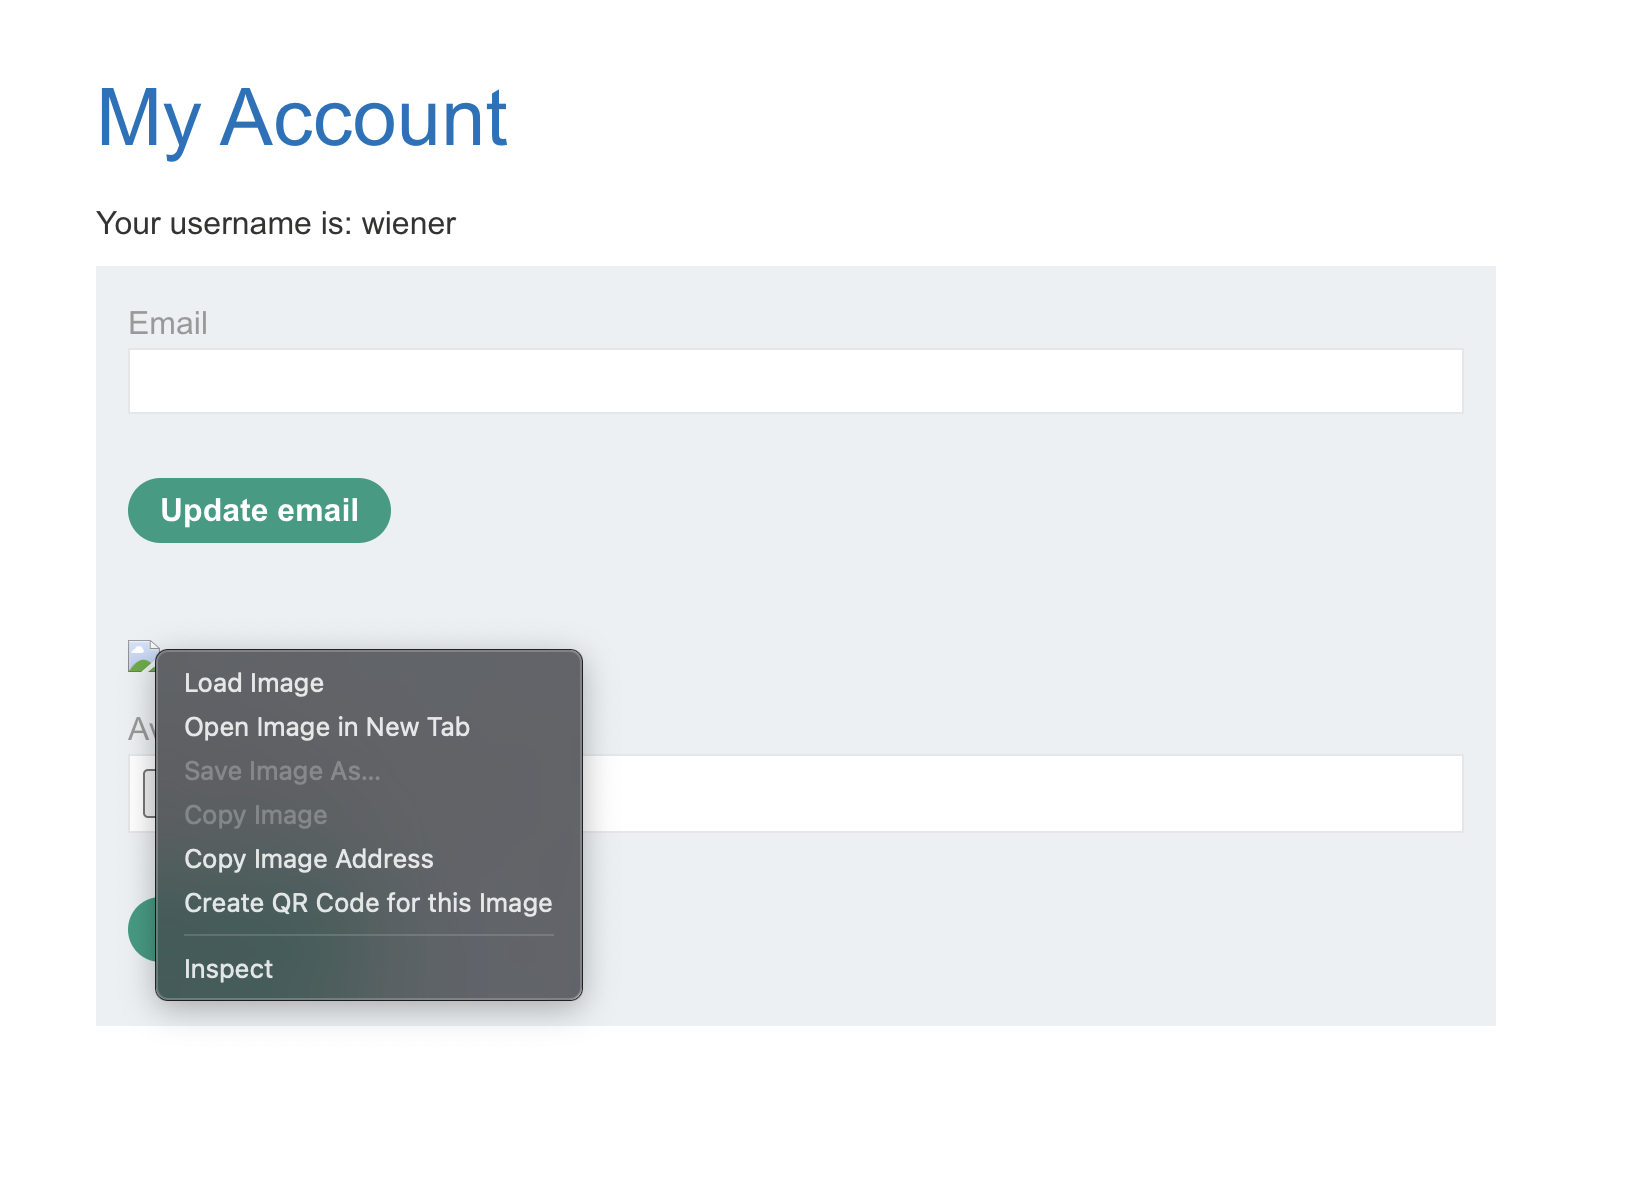Click the My Account page heading

(x=302, y=118)
